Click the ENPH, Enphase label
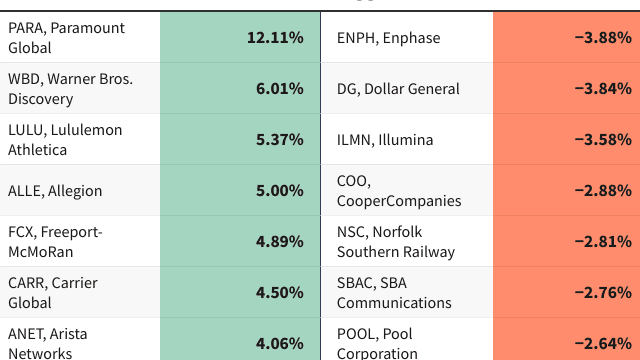Image resolution: width=640 pixels, height=360 pixels. pyautogui.click(x=389, y=38)
